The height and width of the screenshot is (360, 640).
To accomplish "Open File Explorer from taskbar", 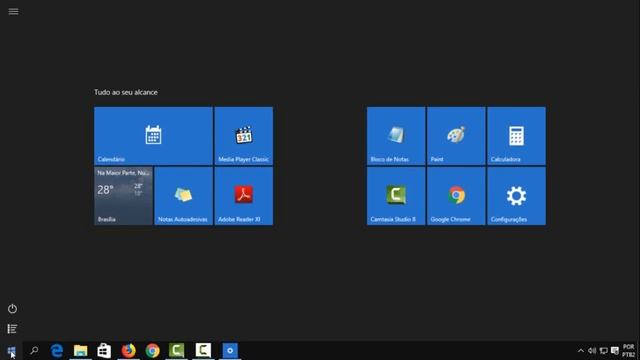I will [80, 351].
